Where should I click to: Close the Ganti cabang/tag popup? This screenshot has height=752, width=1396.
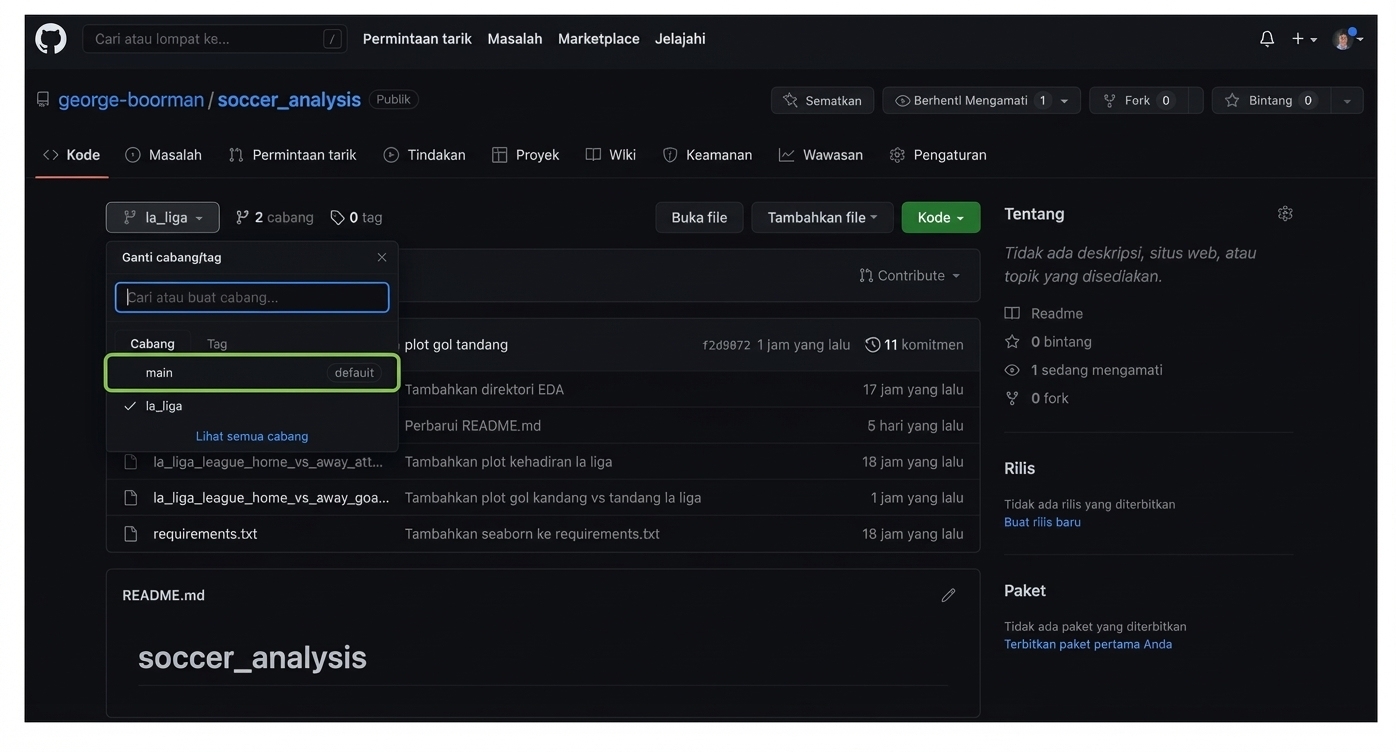point(381,257)
